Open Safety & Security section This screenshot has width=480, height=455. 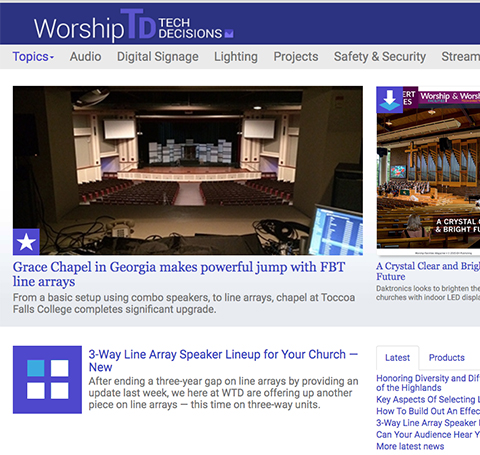point(380,57)
